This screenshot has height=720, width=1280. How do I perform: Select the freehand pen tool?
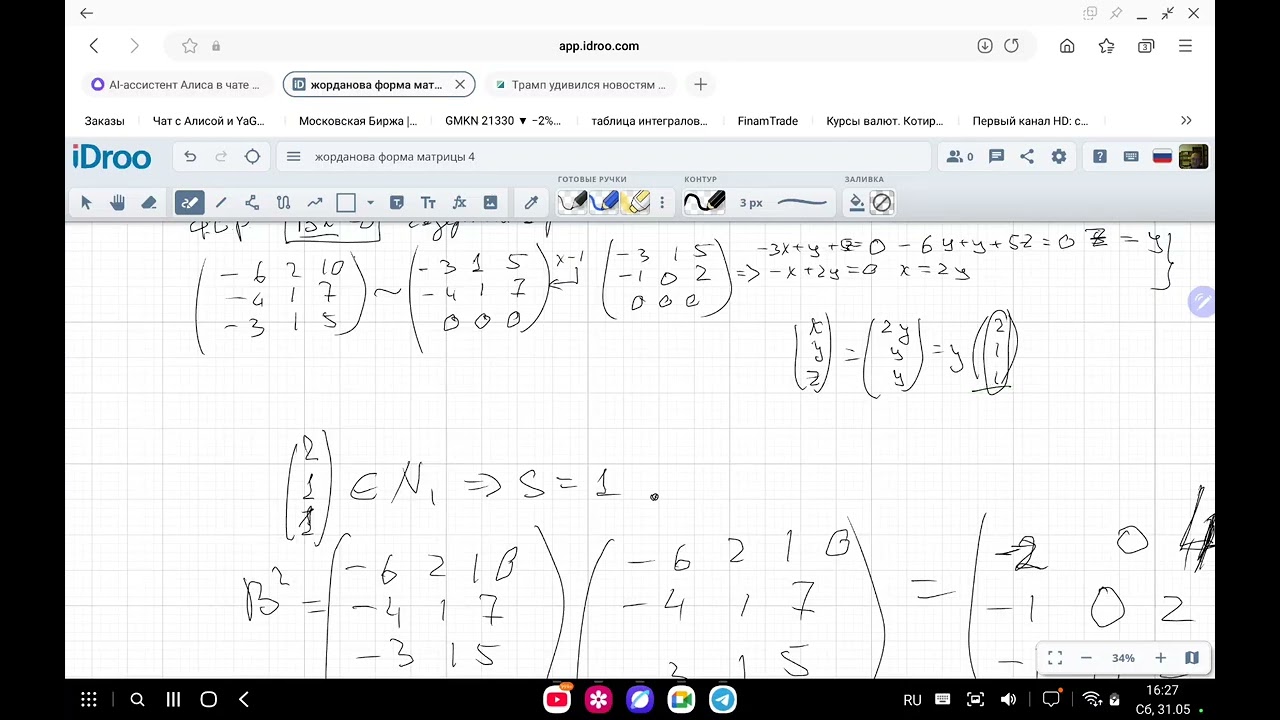(x=189, y=203)
